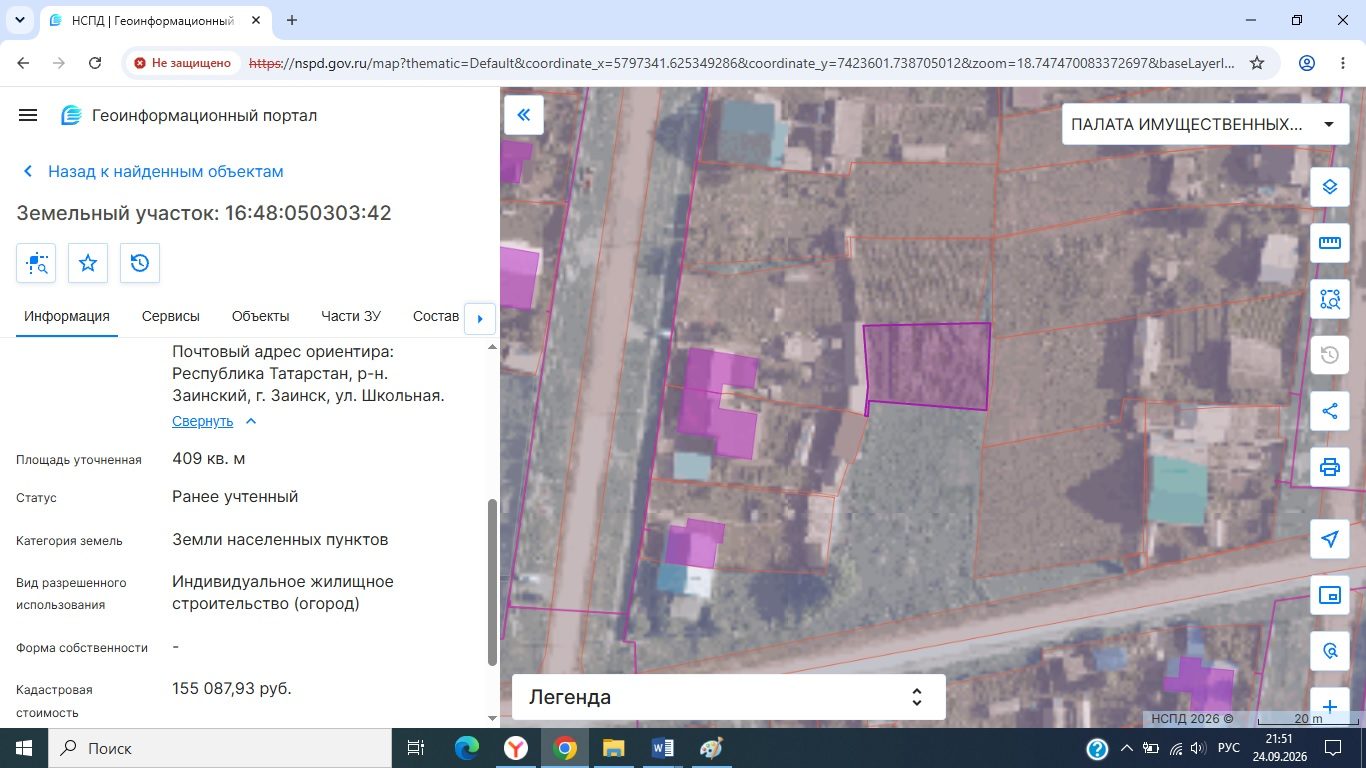The width and height of the screenshot is (1366, 768).
Task: Open Yandex Browser from the taskbar
Action: point(516,748)
